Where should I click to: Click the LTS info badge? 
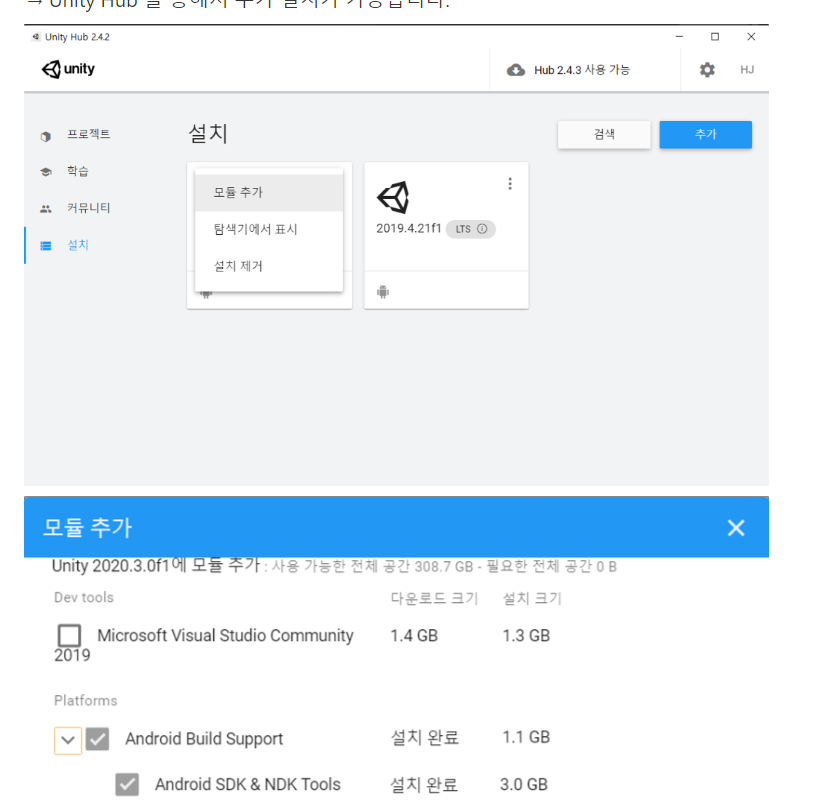[x=470, y=229]
